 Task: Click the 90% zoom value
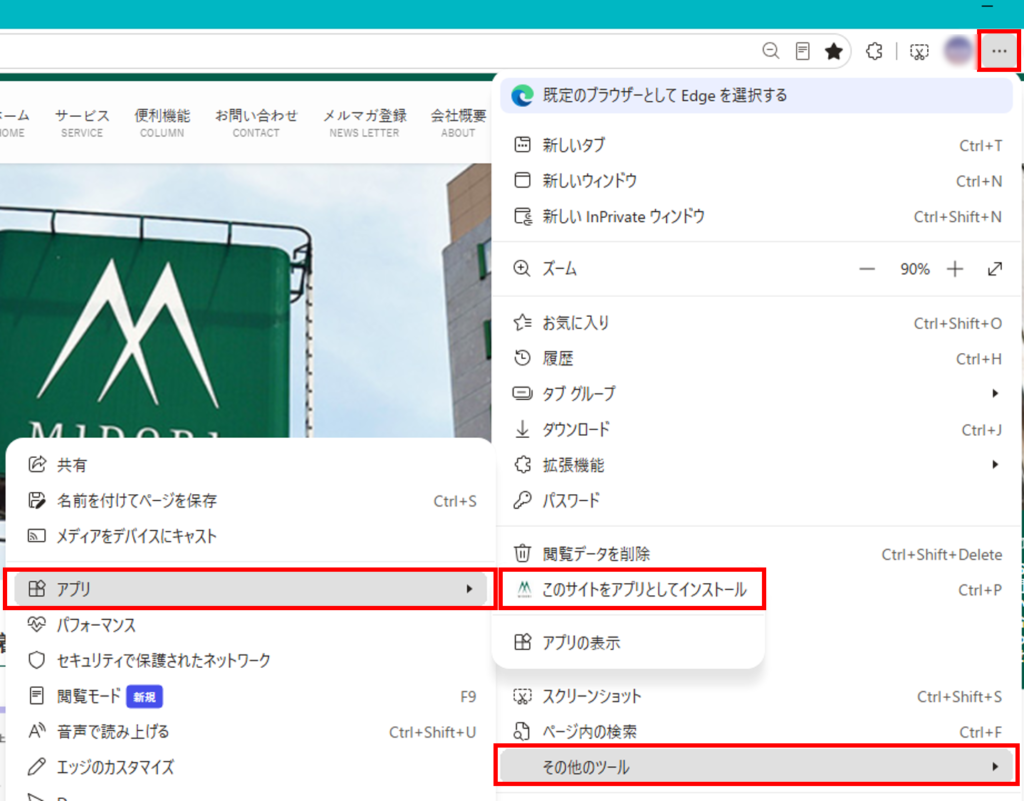pyautogui.click(x=914, y=269)
